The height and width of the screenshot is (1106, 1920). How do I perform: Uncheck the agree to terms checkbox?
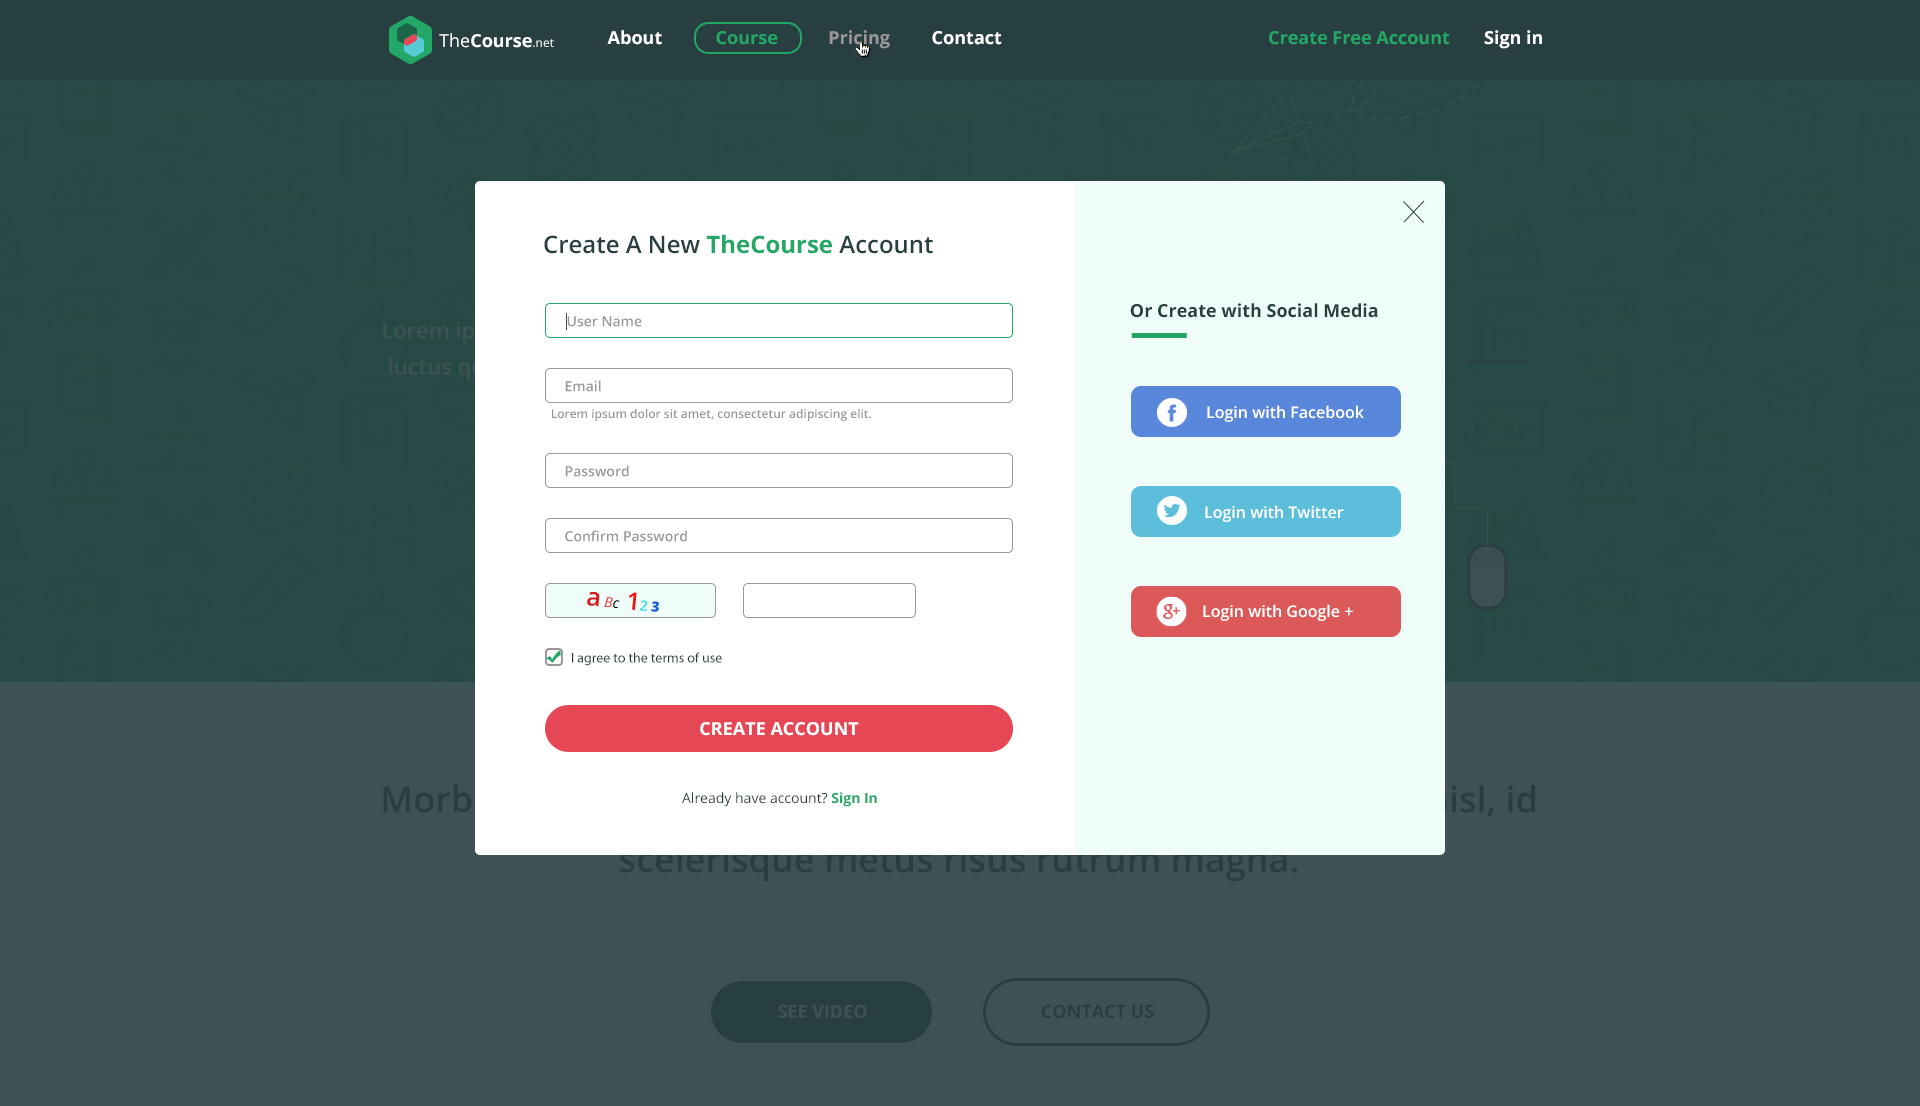[x=554, y=657]
